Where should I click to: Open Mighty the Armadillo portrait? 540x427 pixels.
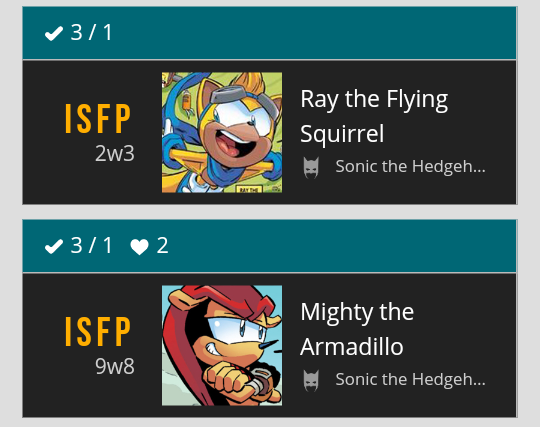(x=222, y=345)
